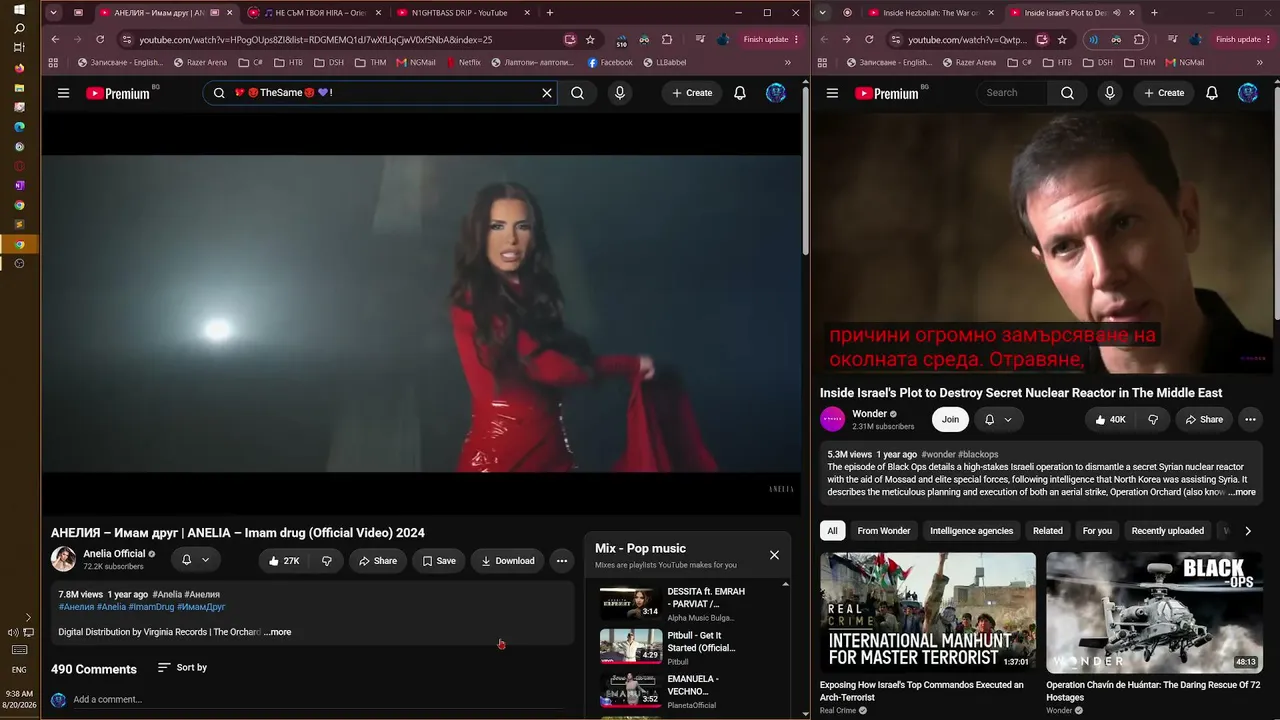Click the search button in right YouTube window

pyautogui.click(x=1067, y=93)
